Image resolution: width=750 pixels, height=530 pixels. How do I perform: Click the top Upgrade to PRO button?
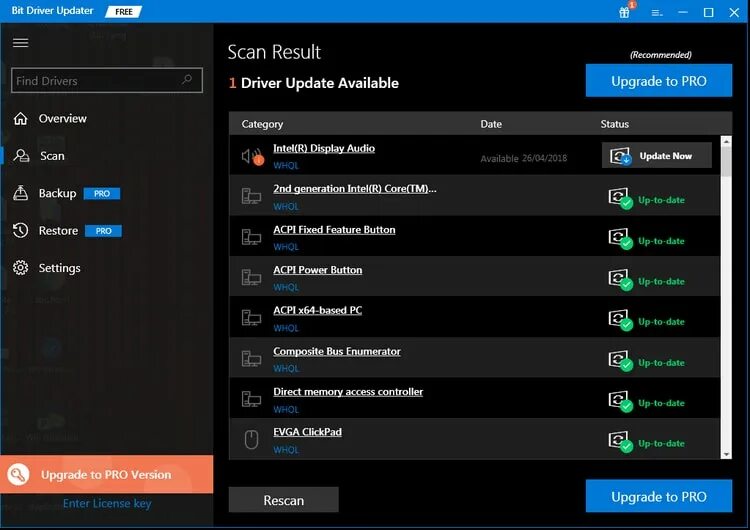[x=659, y=81]
